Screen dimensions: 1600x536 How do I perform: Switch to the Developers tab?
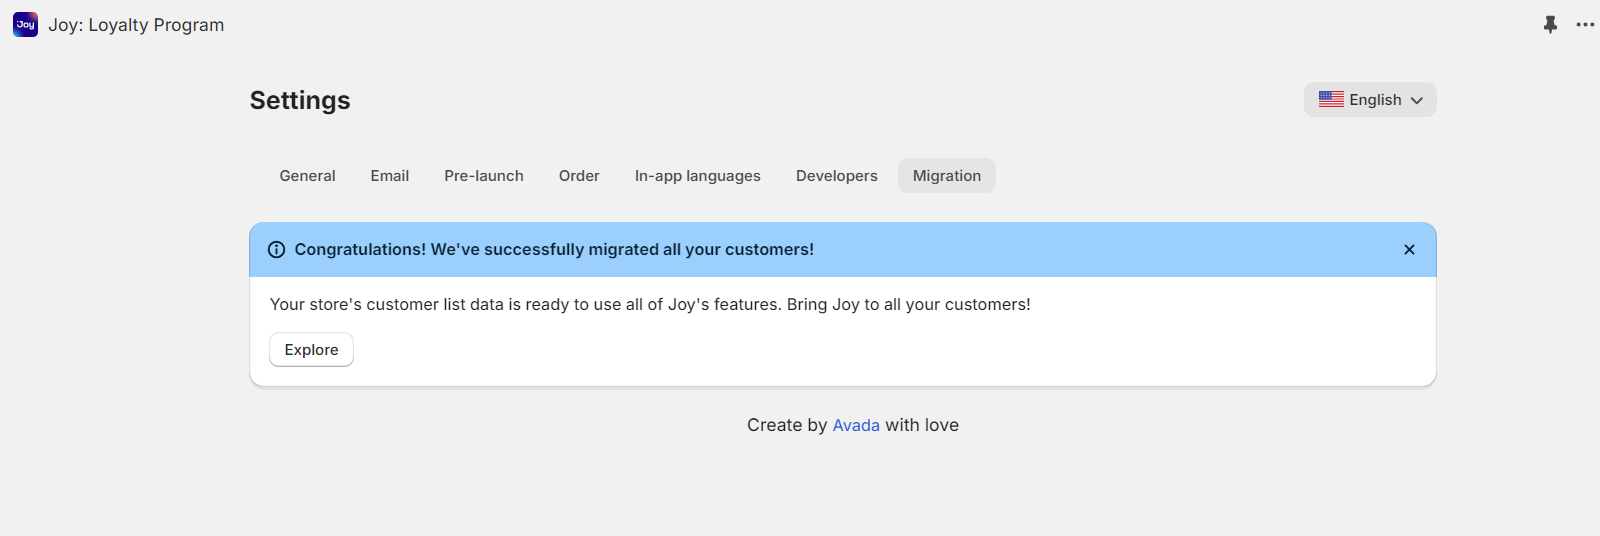836,176
